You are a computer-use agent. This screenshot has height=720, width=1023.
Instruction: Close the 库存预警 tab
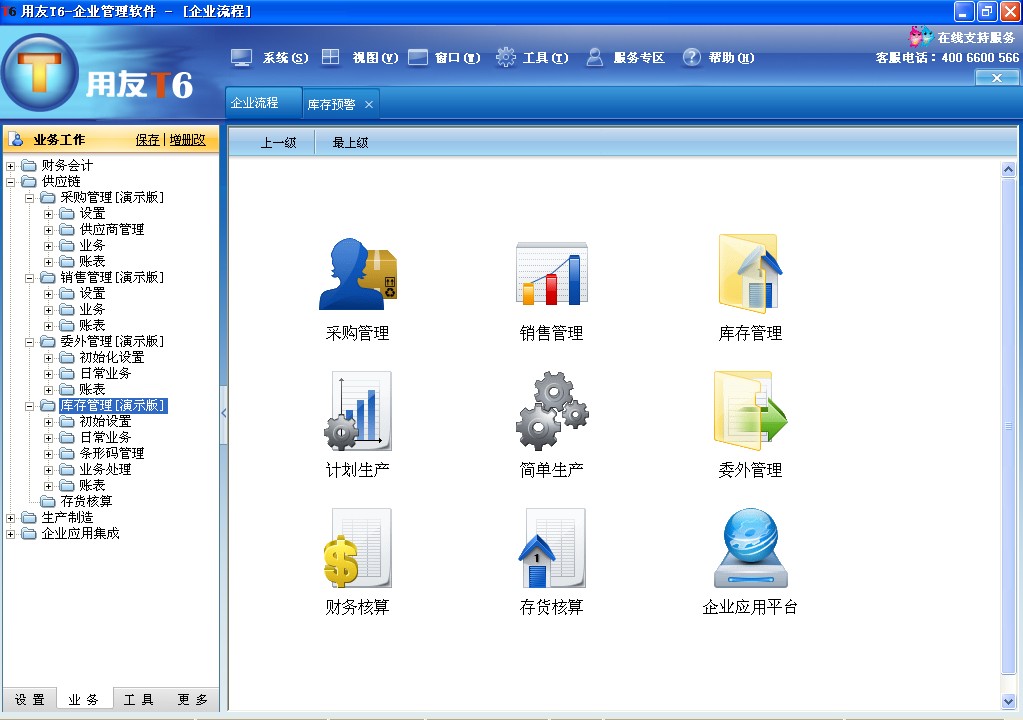pos(369,104)
